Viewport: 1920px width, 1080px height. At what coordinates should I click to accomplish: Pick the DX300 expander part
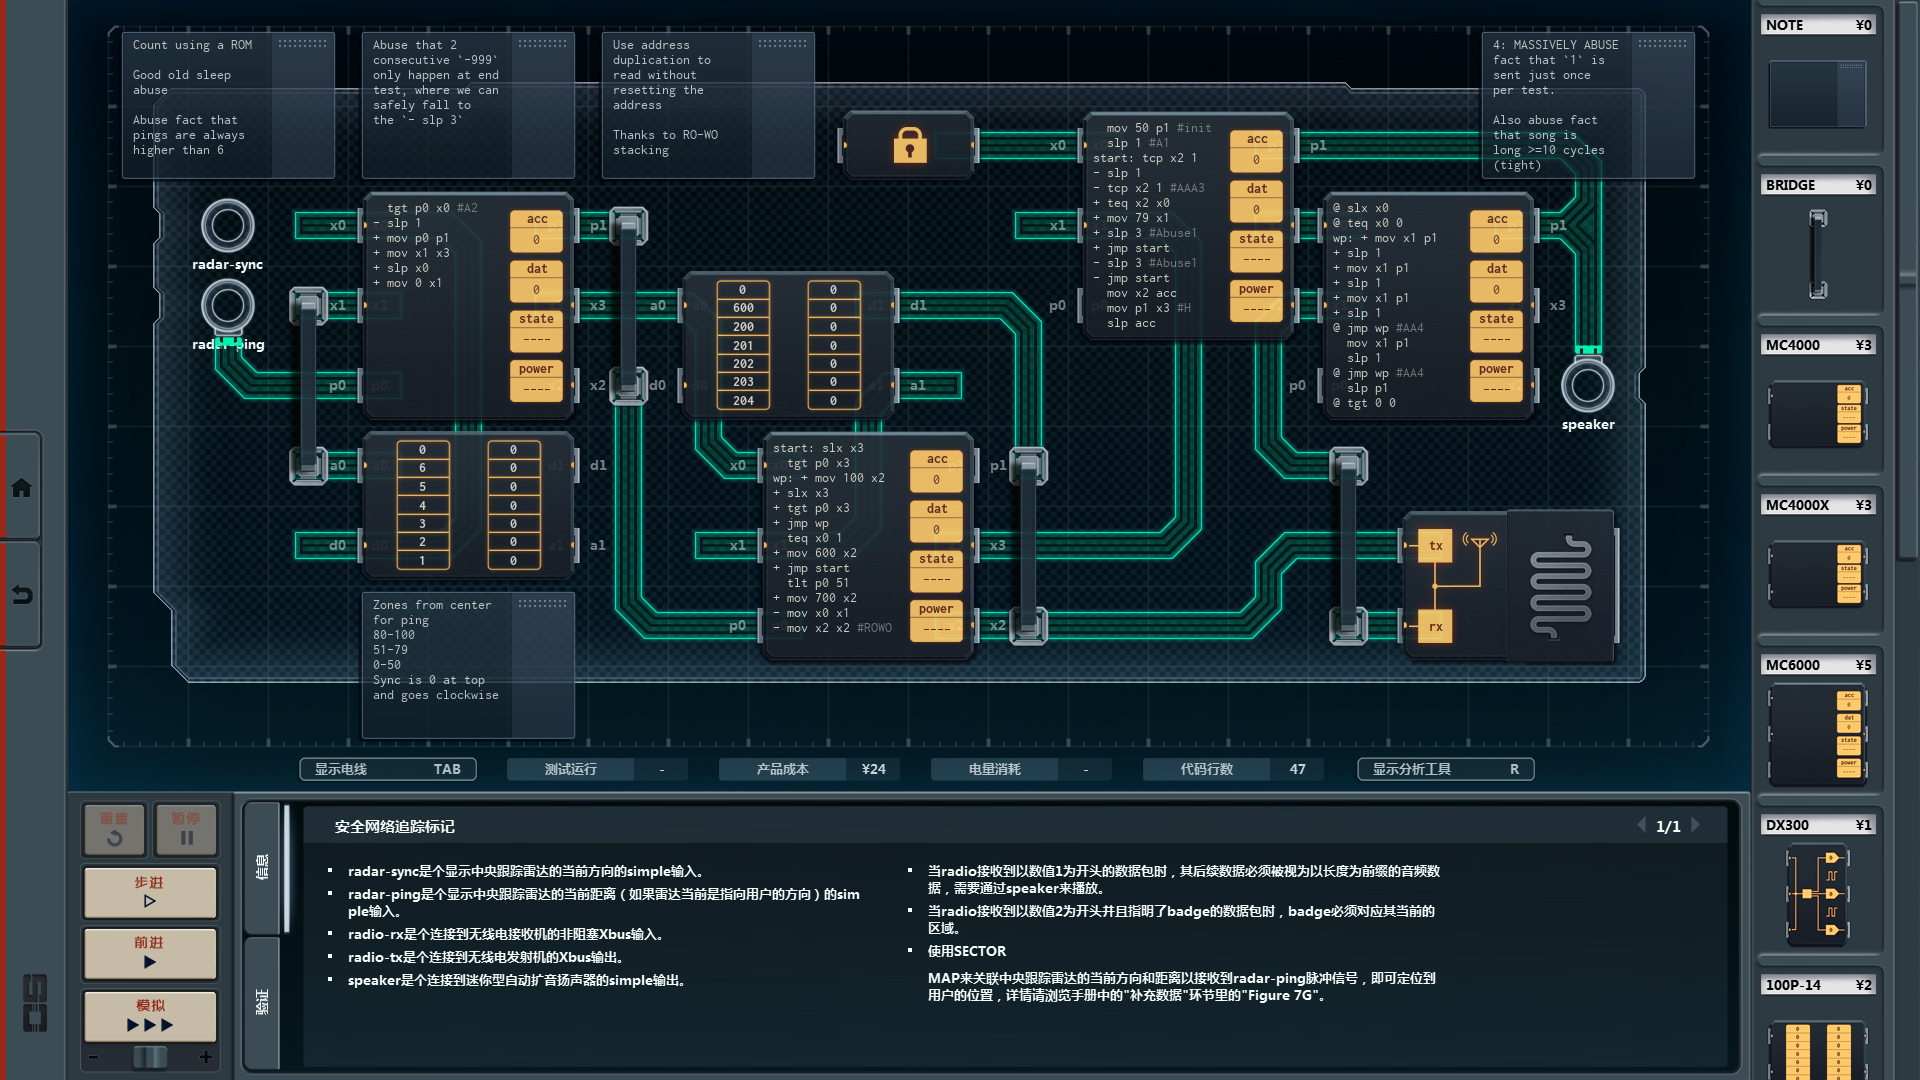tap(1817, 893)
